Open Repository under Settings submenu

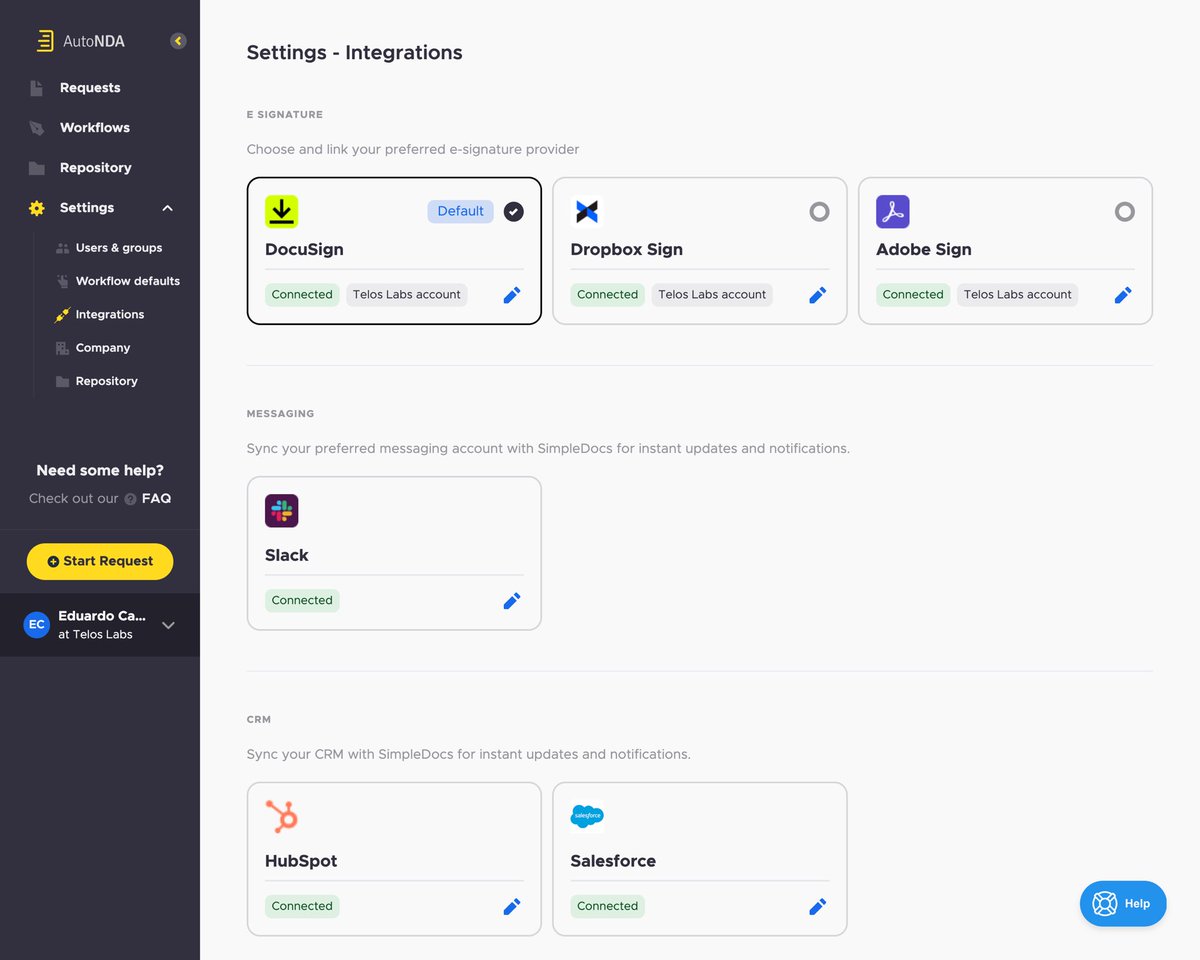click(107, 381)
